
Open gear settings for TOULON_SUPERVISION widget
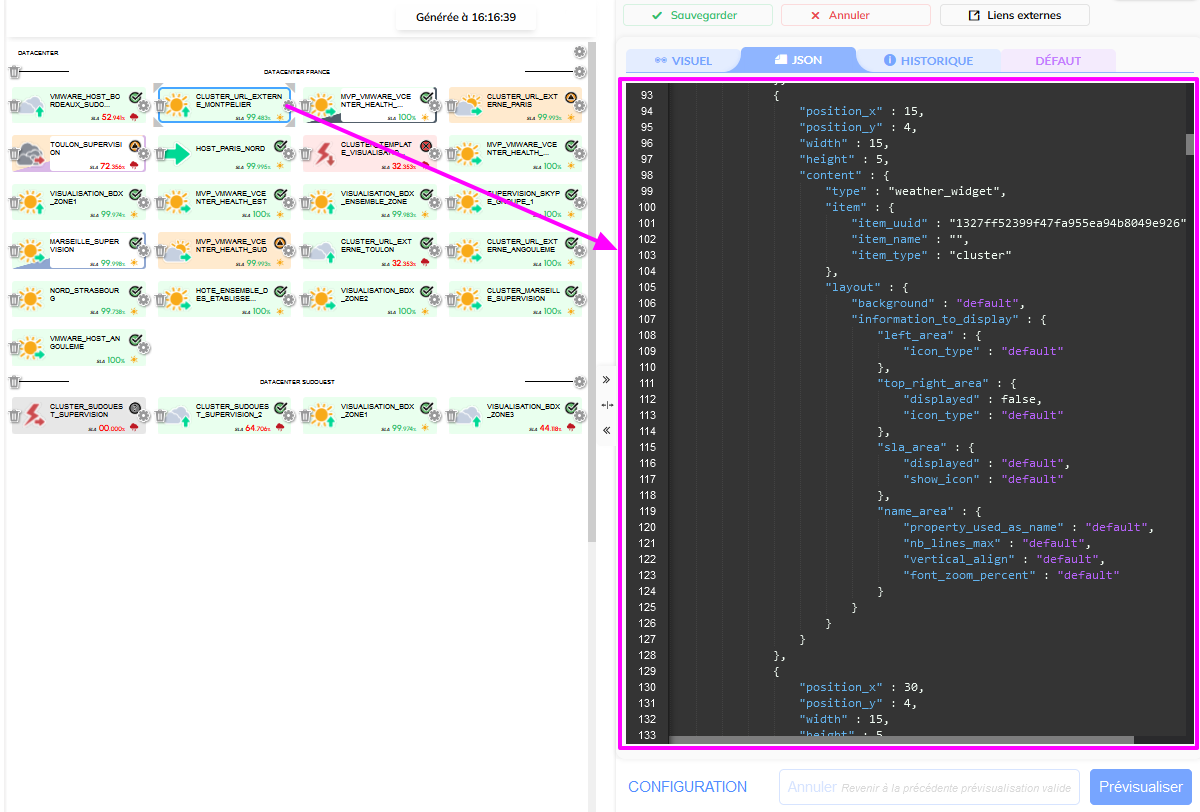[x=143, y=155]
